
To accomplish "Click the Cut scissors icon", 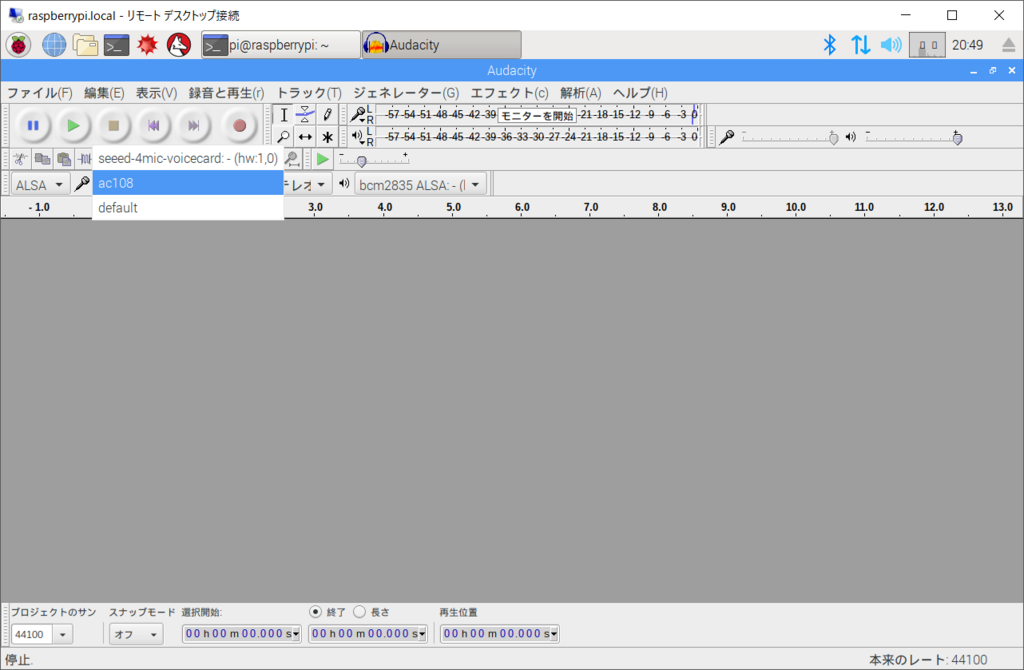I will click(x=20, y=159).
